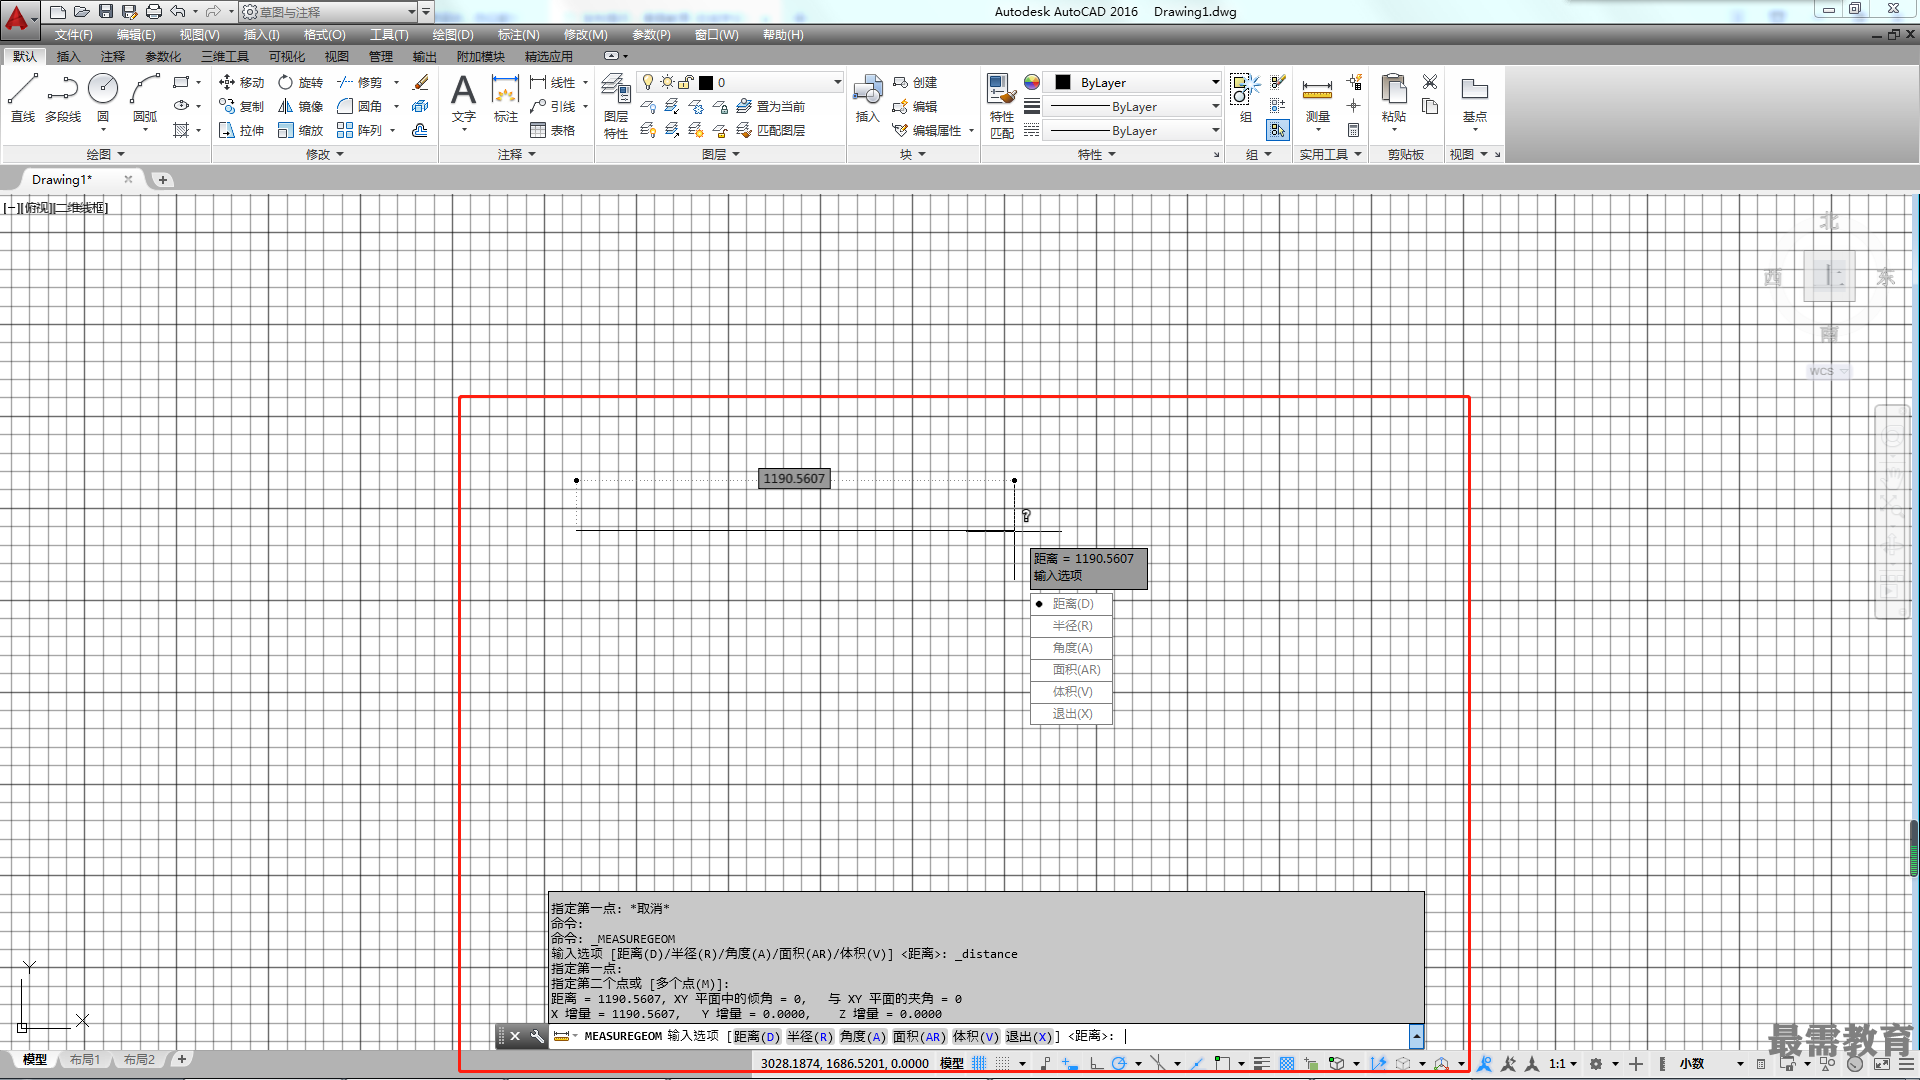The height and width of the screenshot is (1080, 1920).
Task: Click 置为当前 layer button
Action: (770, 106)
